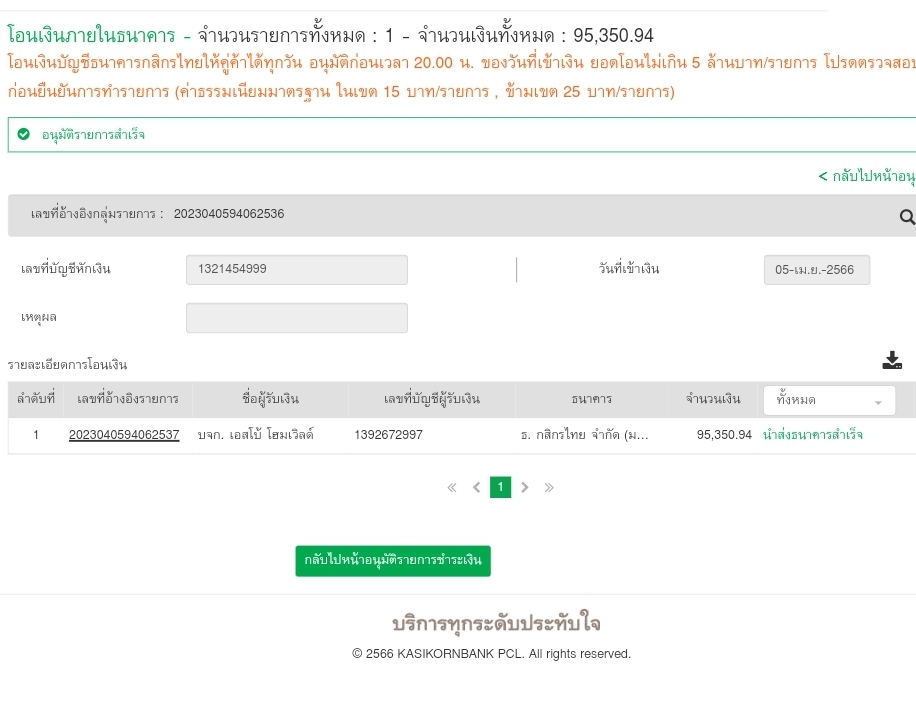916x705 pixels.
Task: Click the ธนาคาร column header
Action: 592,400
